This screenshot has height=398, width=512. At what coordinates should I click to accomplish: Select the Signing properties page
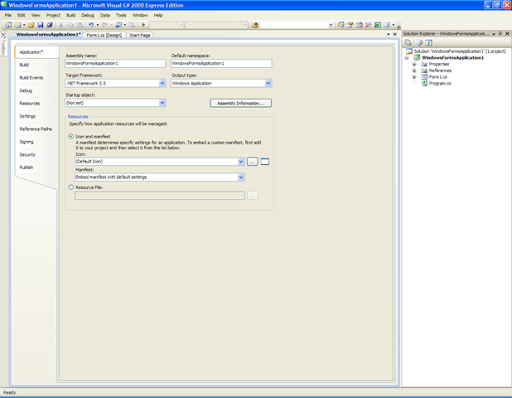coord(26,142)
